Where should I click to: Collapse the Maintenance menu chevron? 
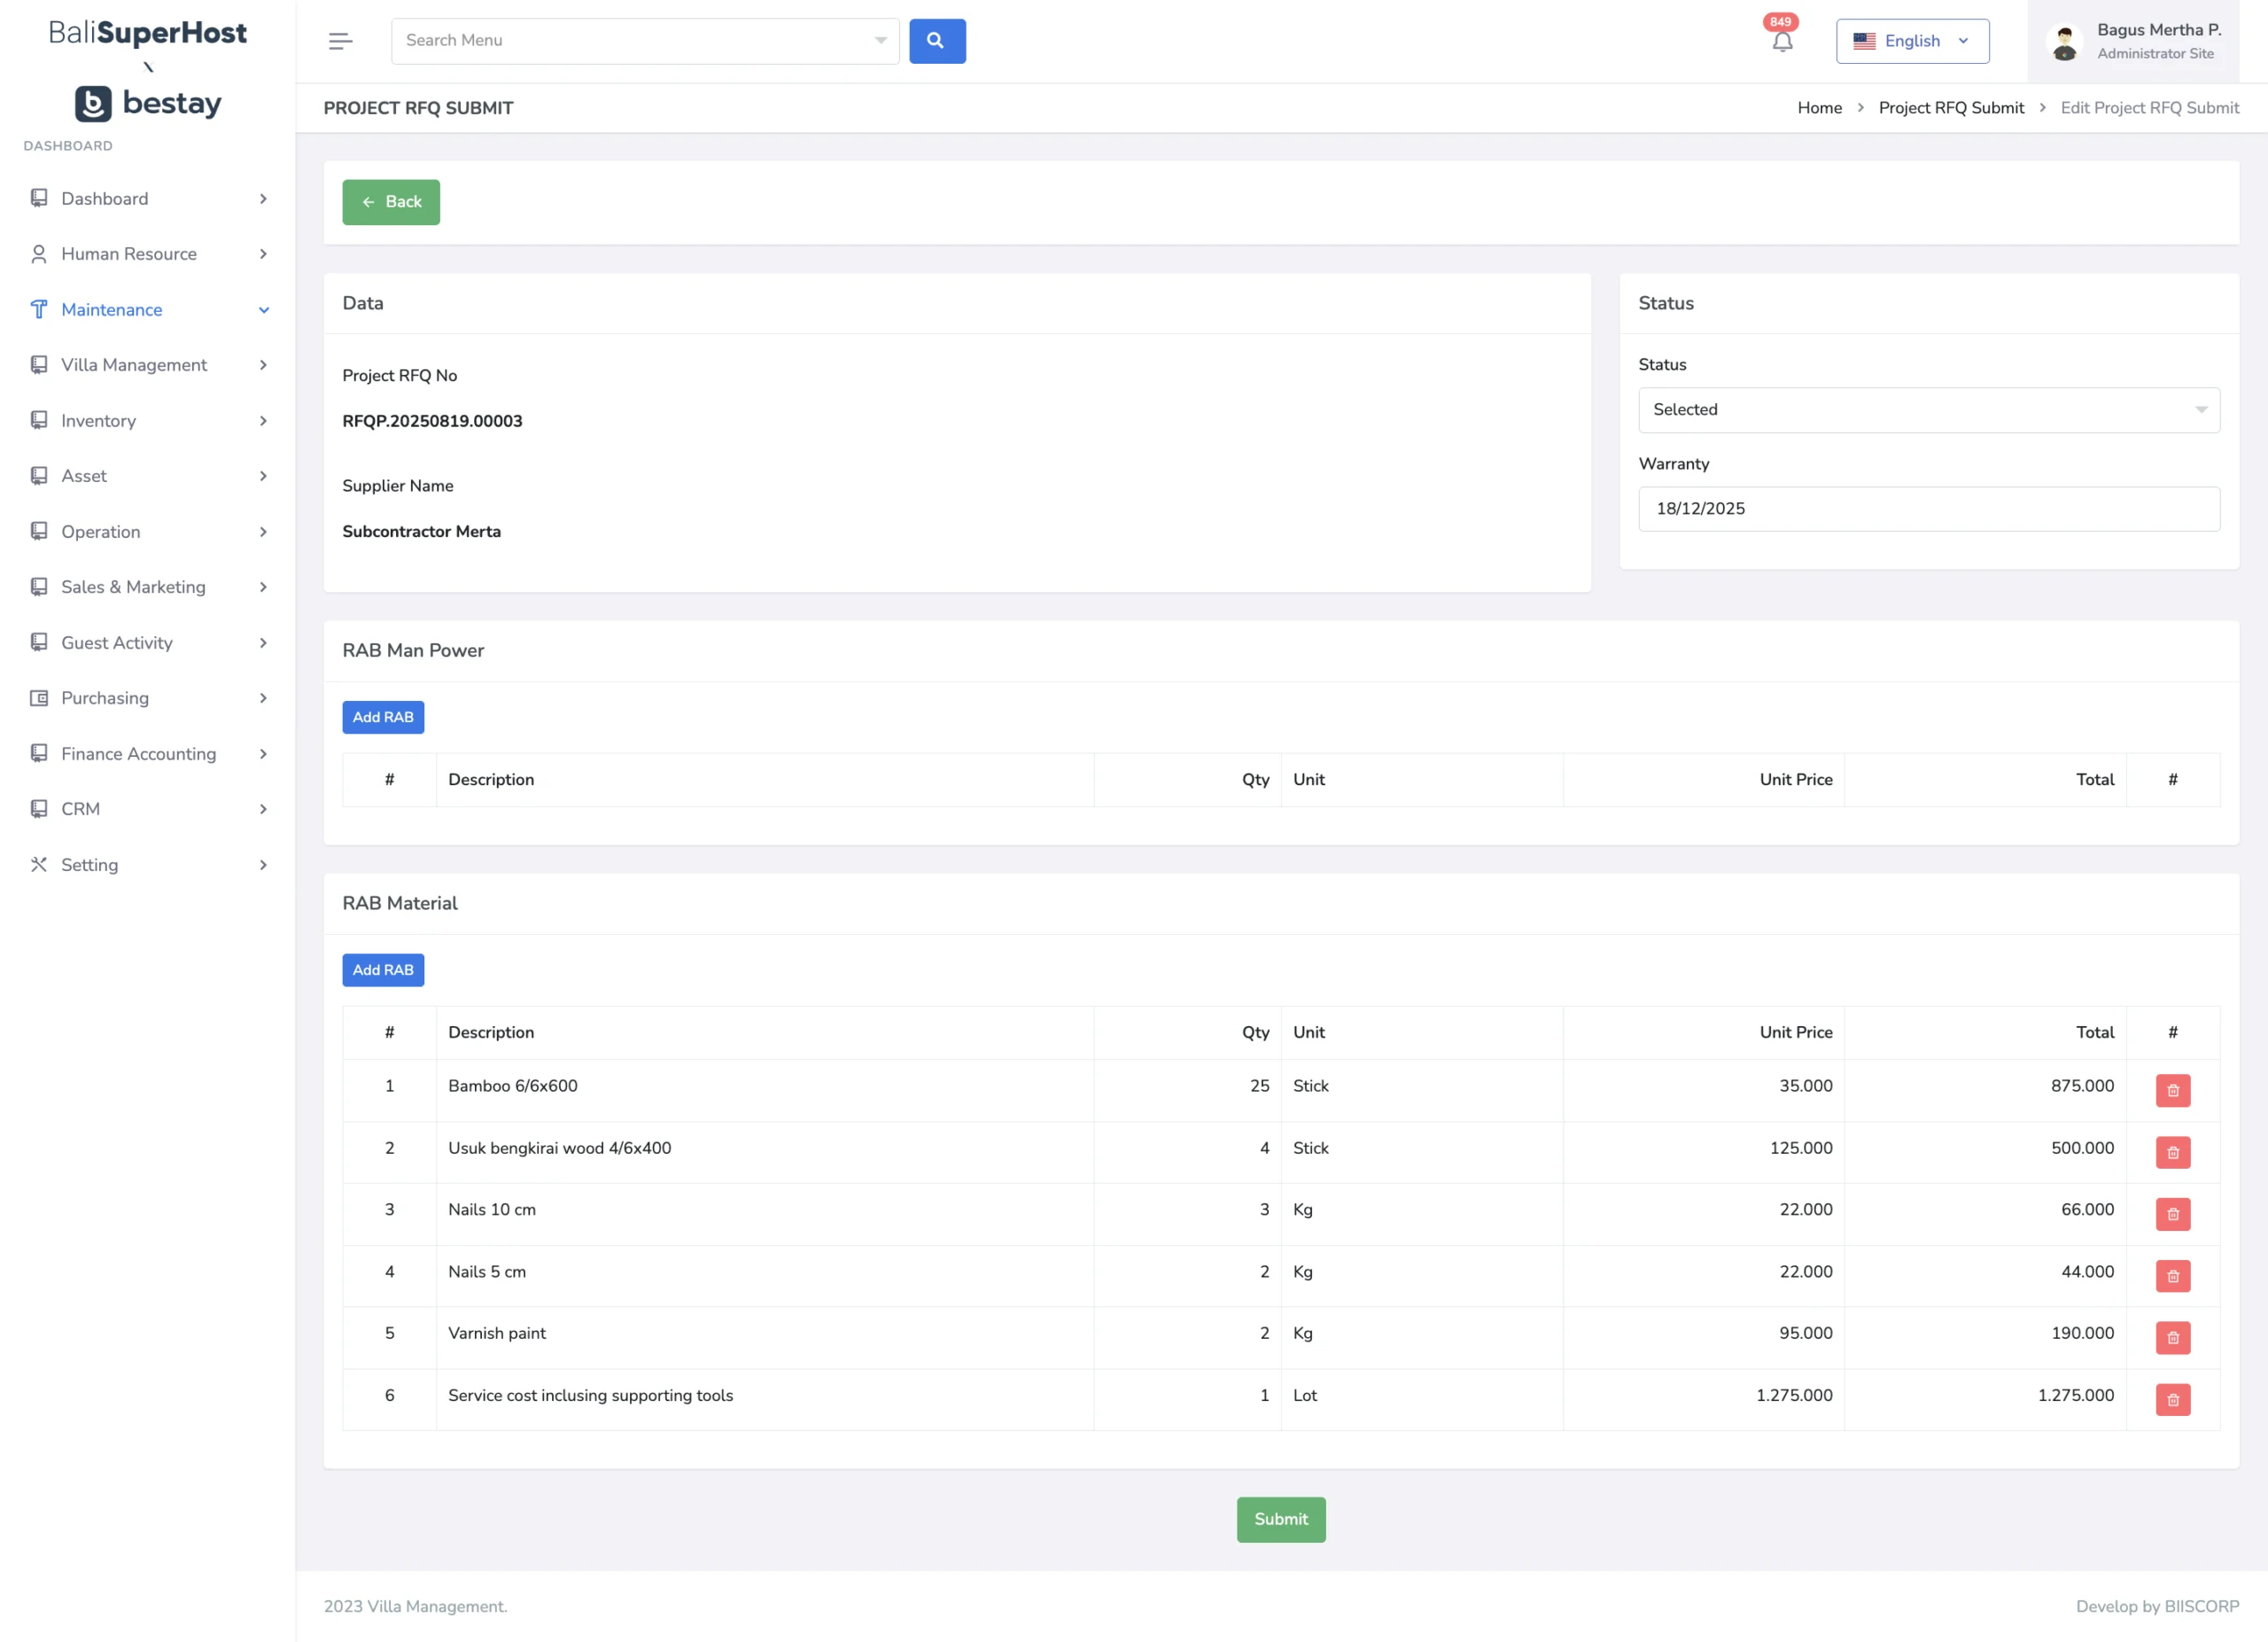[x=263, y=310]
